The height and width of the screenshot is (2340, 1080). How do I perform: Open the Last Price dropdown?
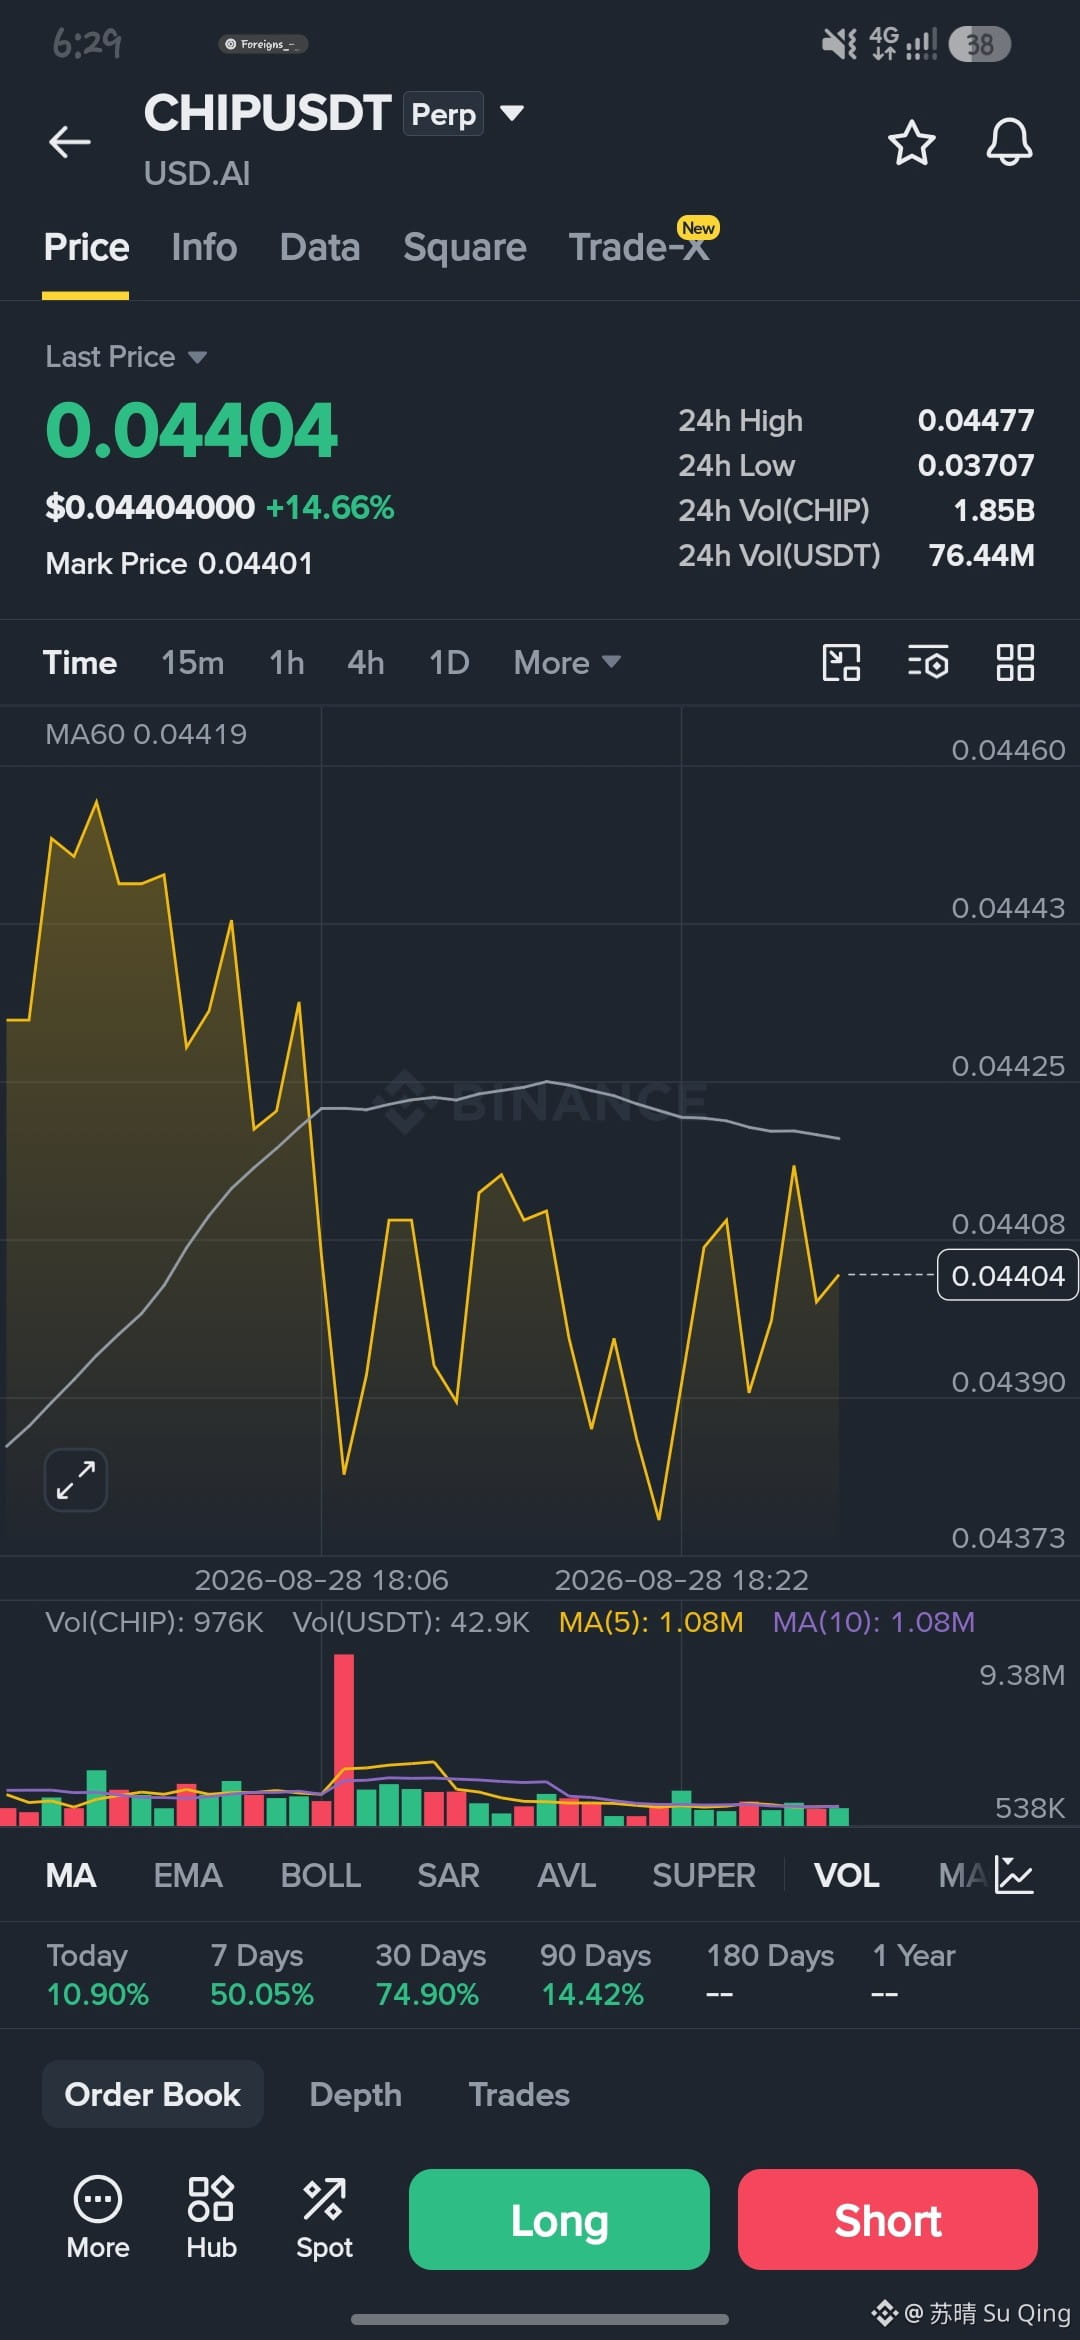pyautogui.click(x=126, y=357)
